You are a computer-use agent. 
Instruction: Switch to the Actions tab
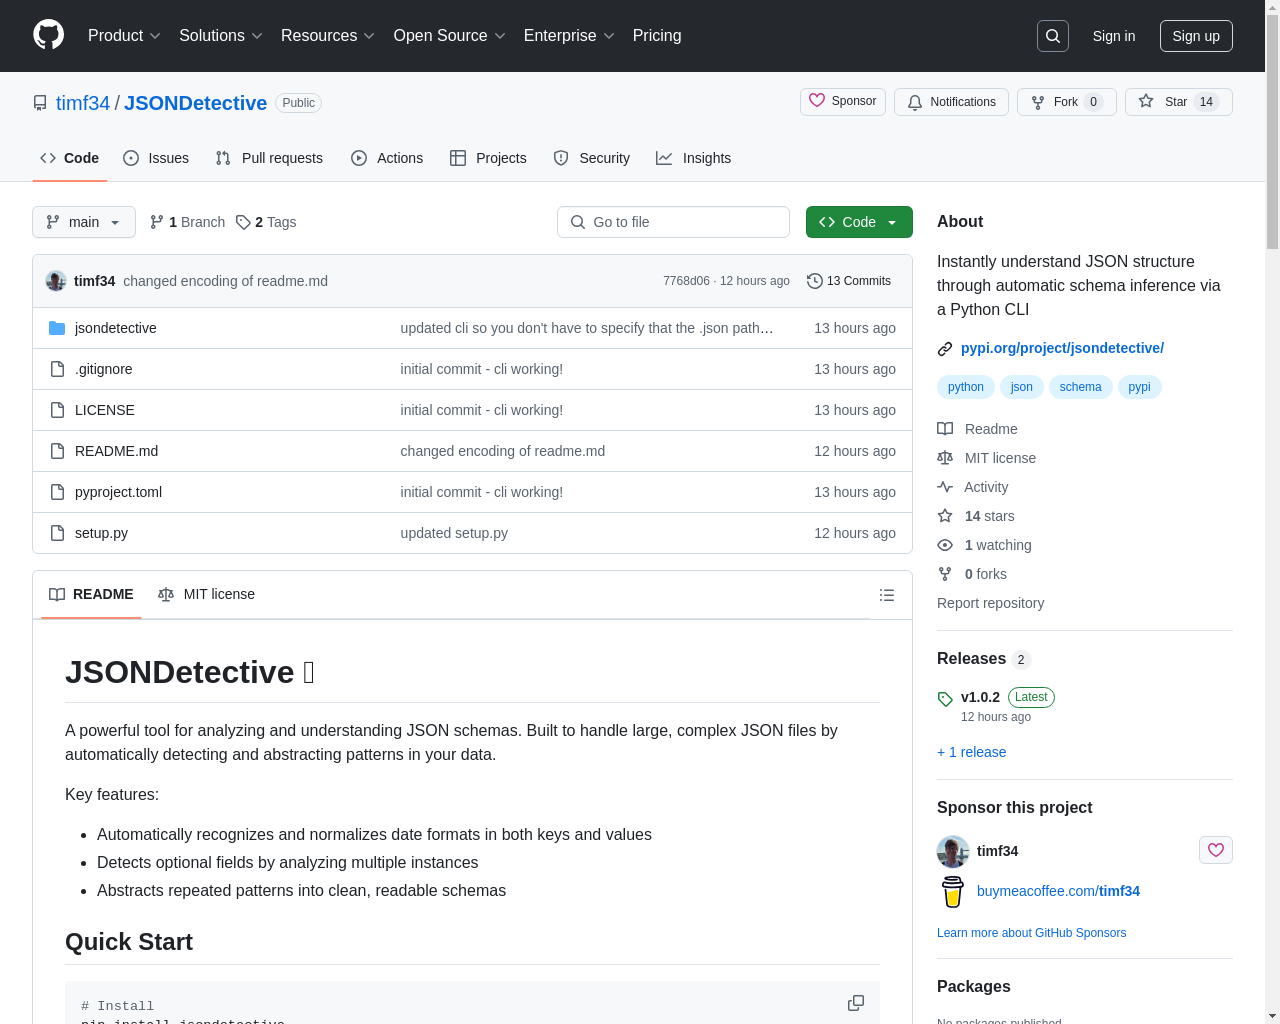click(387, 158)
